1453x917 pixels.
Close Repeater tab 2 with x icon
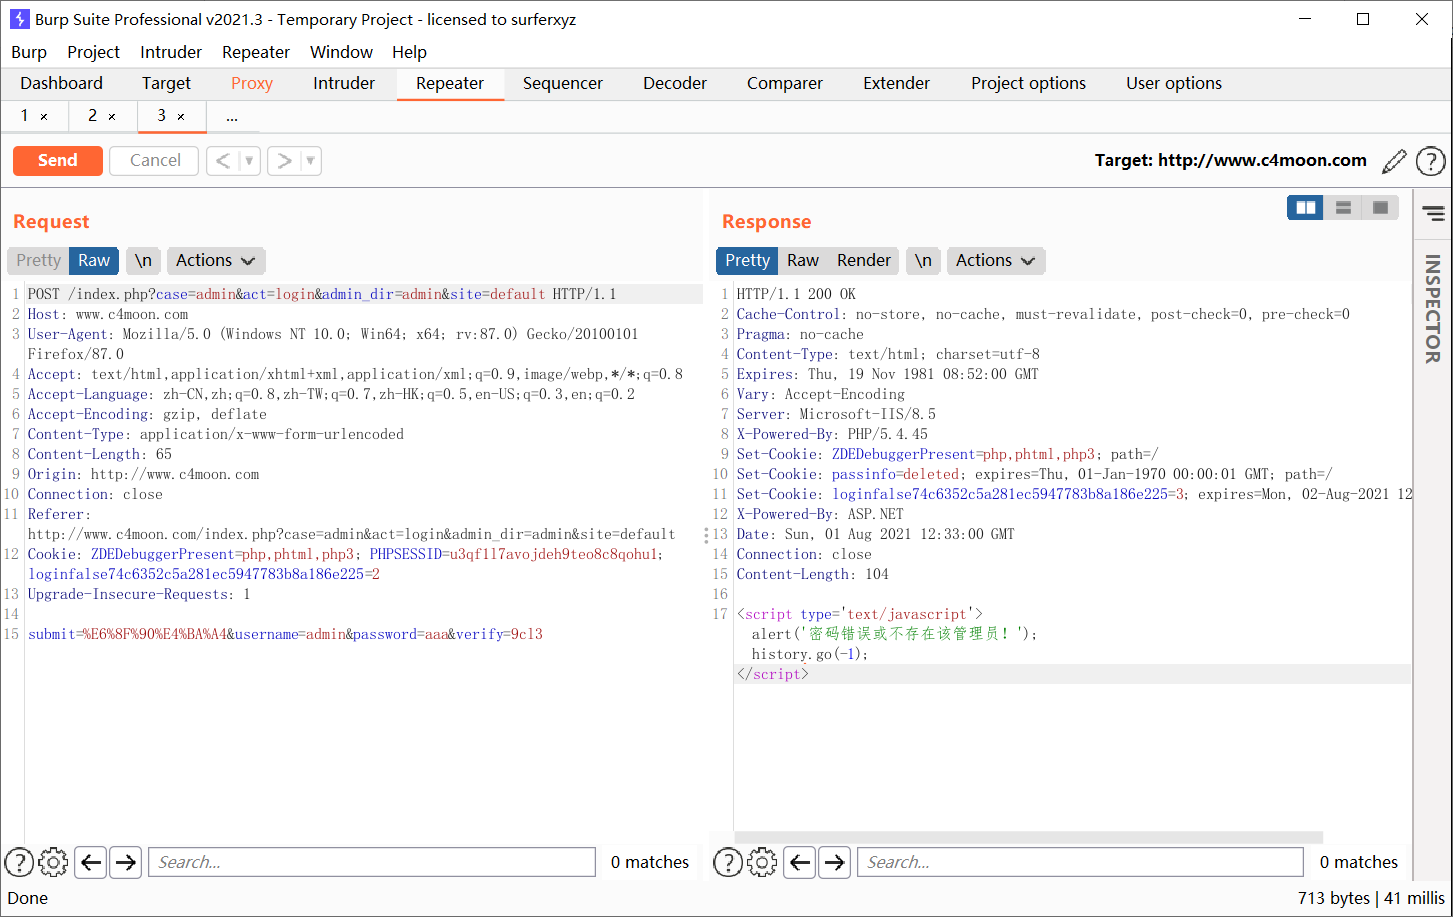click(x=112, y=117)
